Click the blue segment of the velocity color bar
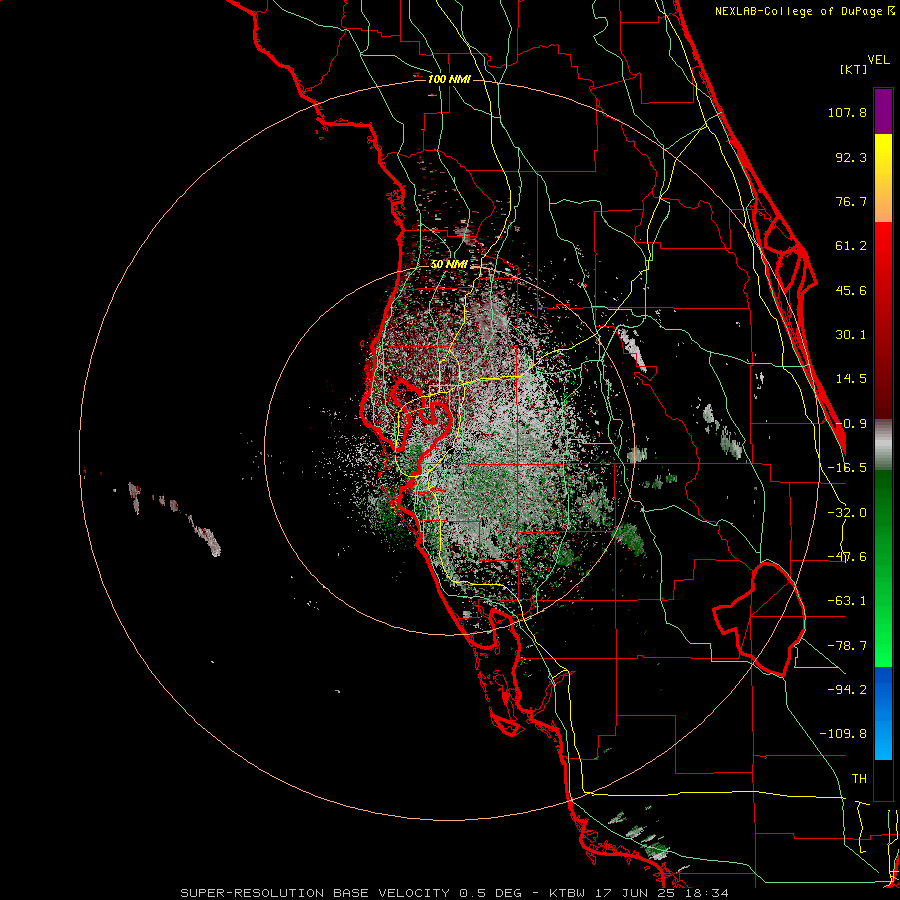This screenshot has width=900, height=900. [x=883, y=713]
